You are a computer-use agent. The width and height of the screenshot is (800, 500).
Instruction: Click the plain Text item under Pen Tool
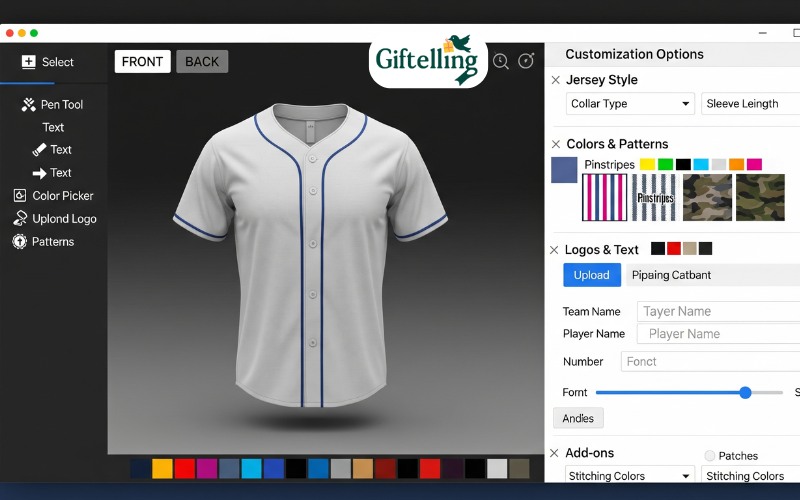pyautogui.click(x=53, y=127)
